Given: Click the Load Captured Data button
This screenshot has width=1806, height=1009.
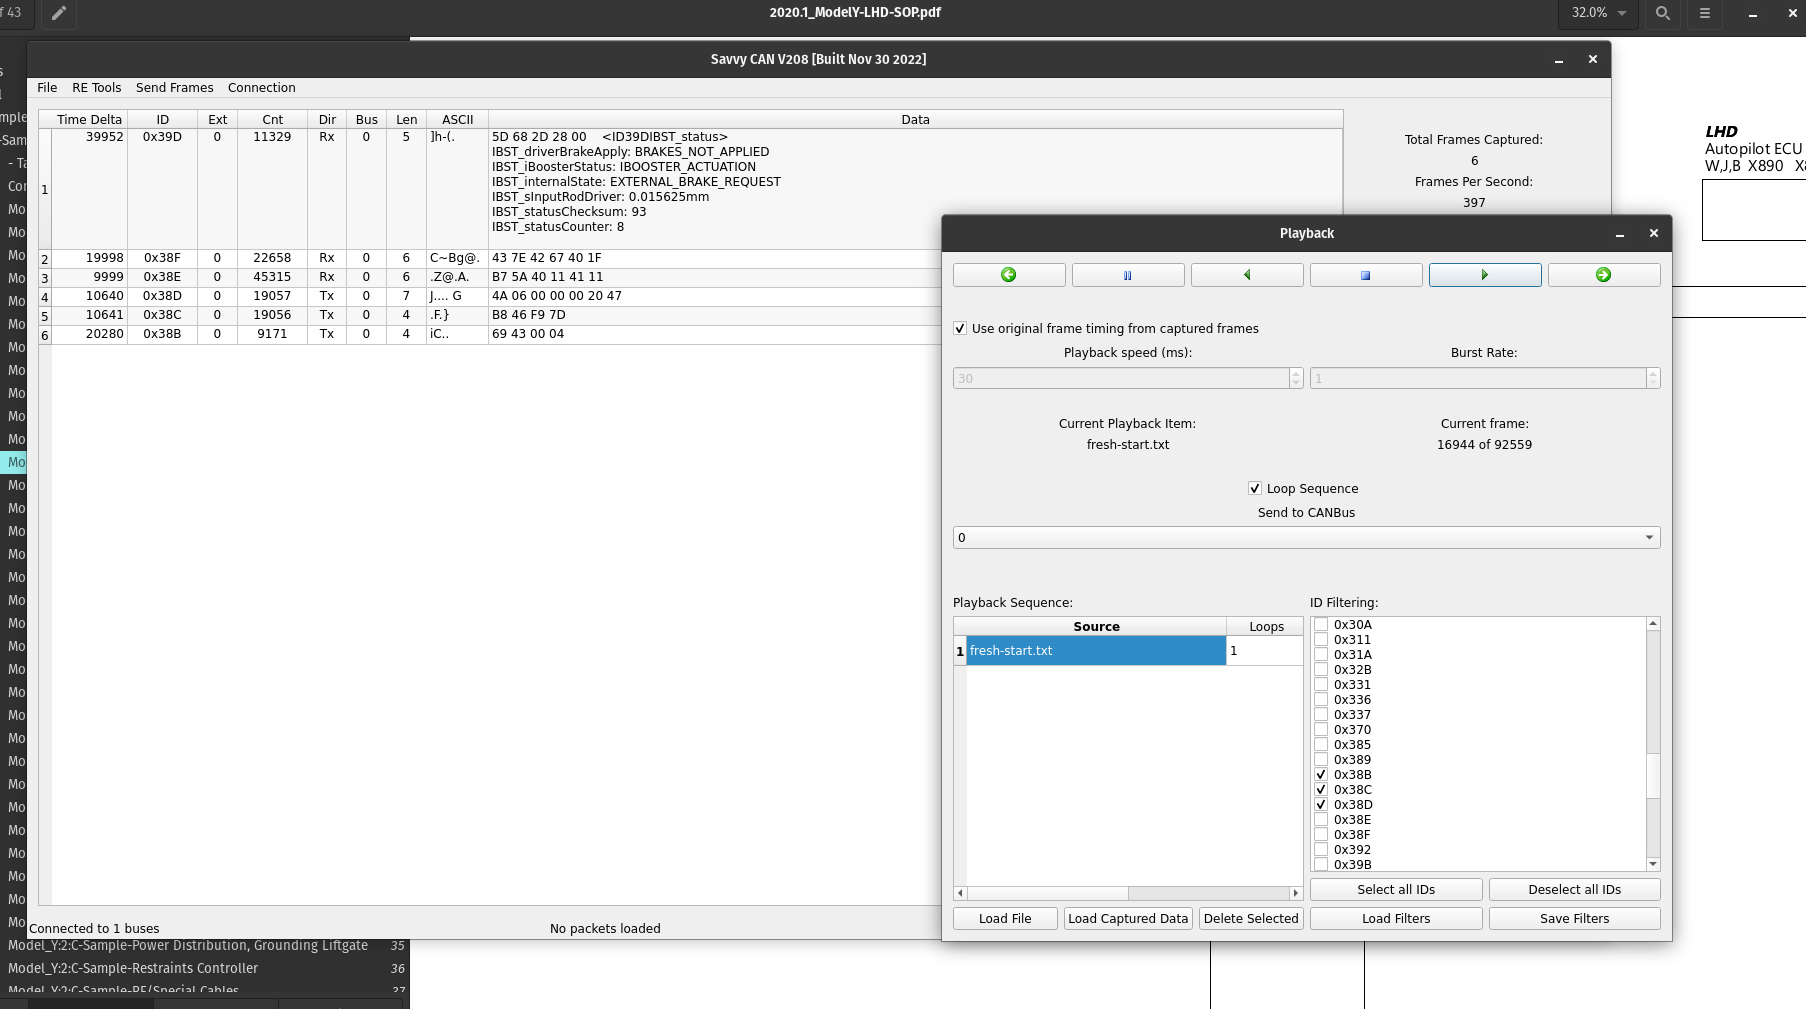Looking at the screenshot, I should [x=1127, y=919].
